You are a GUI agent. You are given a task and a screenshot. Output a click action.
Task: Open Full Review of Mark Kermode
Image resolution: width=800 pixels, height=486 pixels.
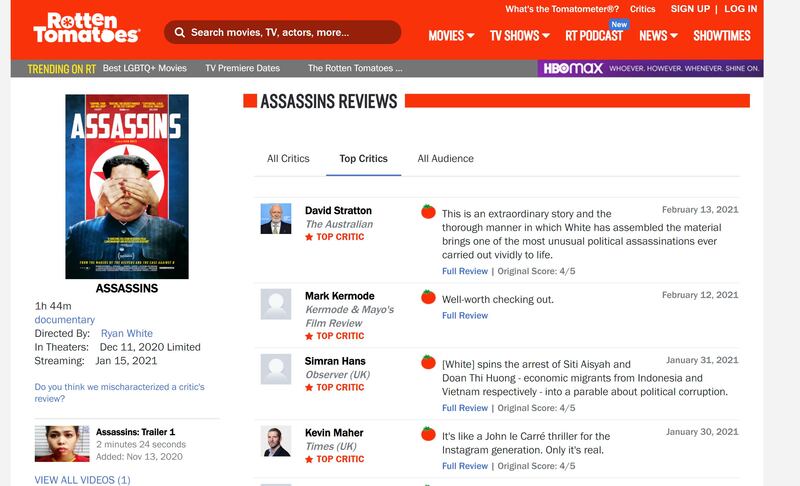465,316
